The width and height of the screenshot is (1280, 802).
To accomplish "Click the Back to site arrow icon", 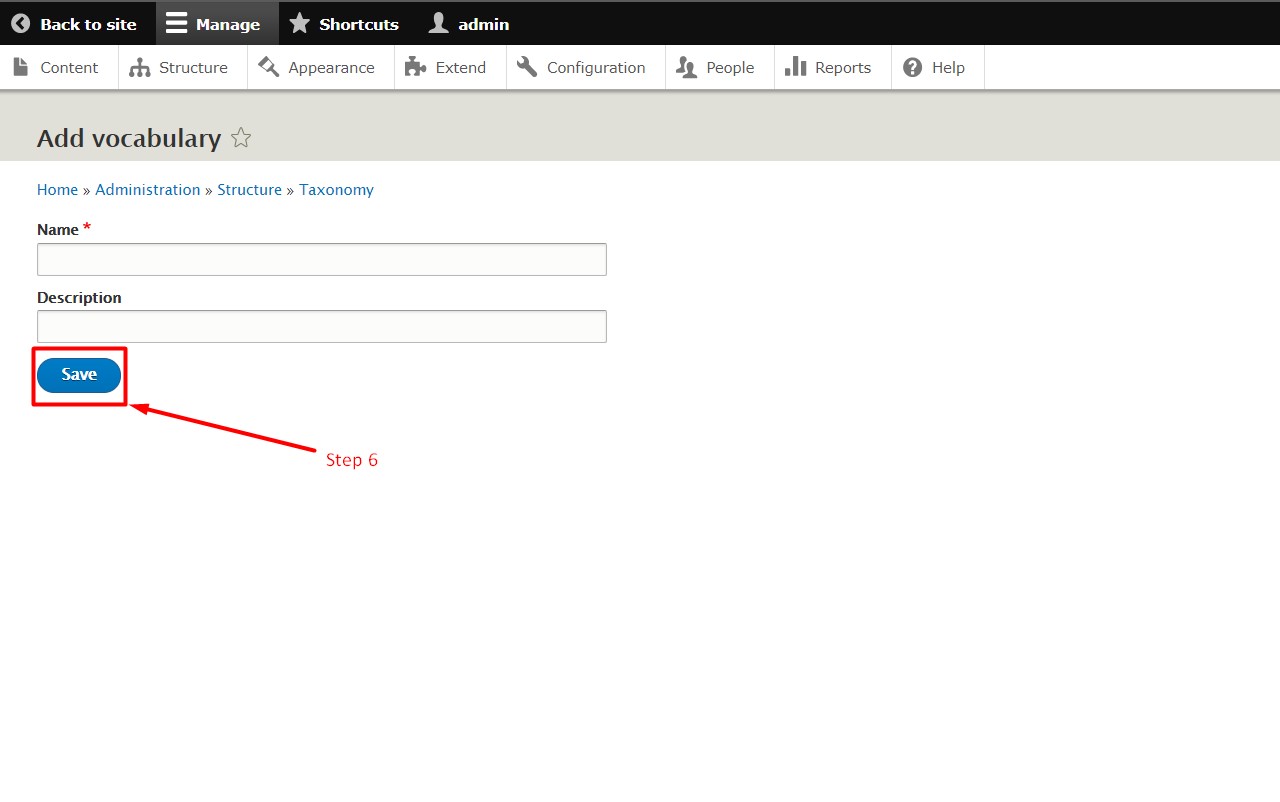I will click(x=21, y=24).
